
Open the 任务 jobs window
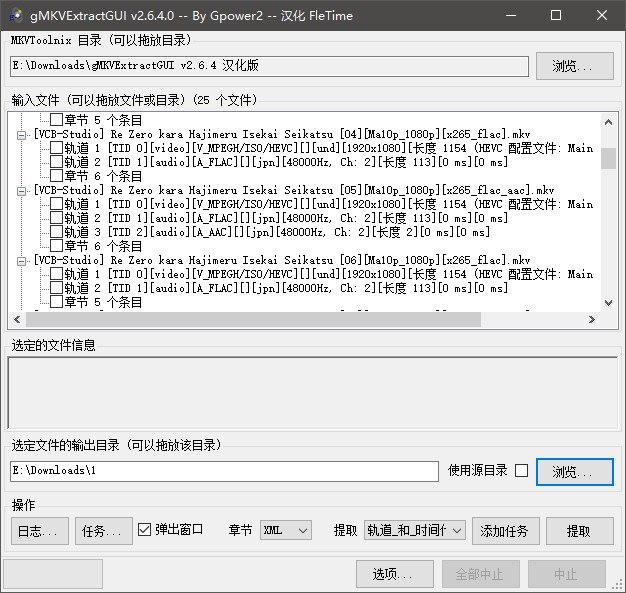pyautogui.click(x=103, y=530)
